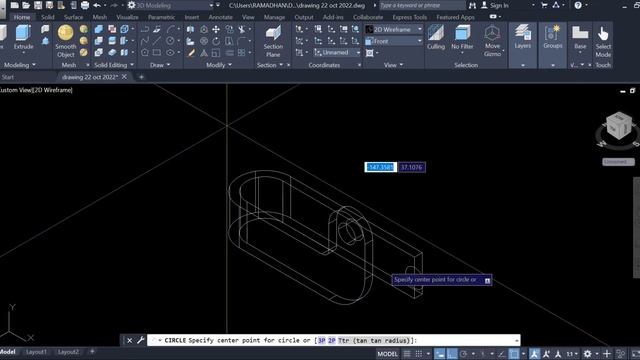This screenshot has width=640, height=360.
Task: Toggle dynamic input in status bar
Action: click(x=440, y=354)
